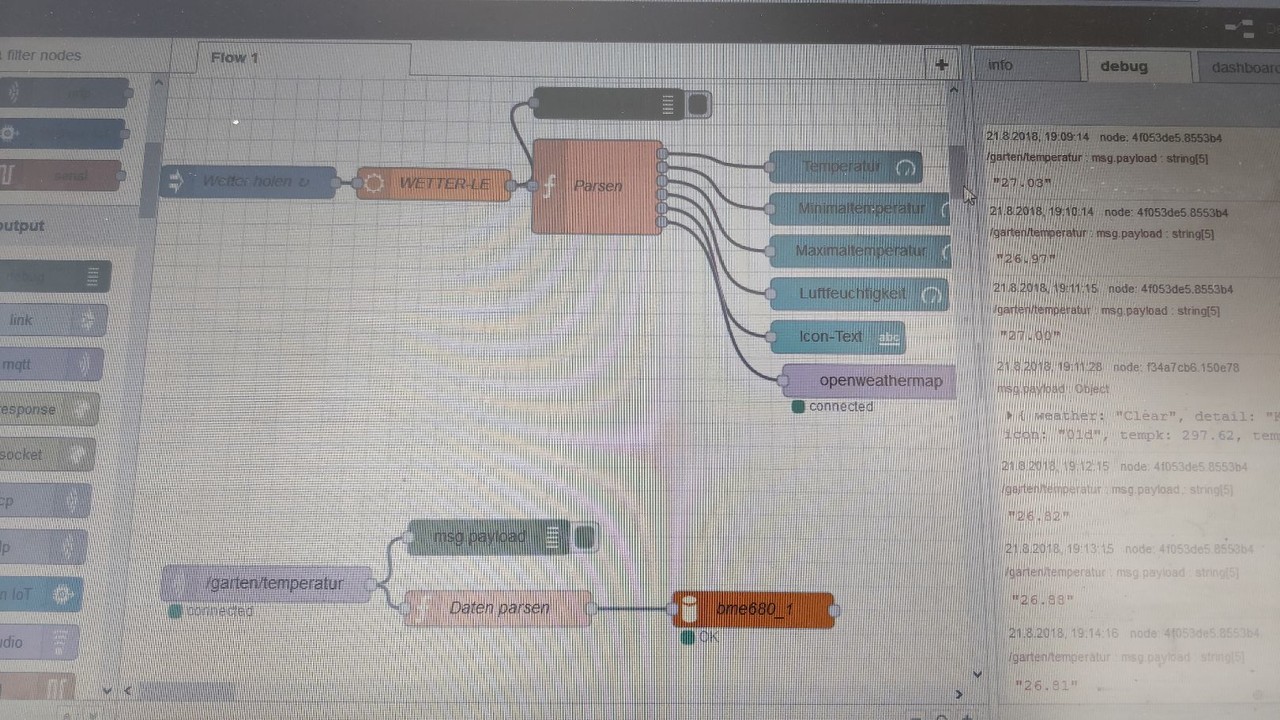Select the Temperatur gauge node
Screen dimensions: 1280x720
(x=846, y=167)
